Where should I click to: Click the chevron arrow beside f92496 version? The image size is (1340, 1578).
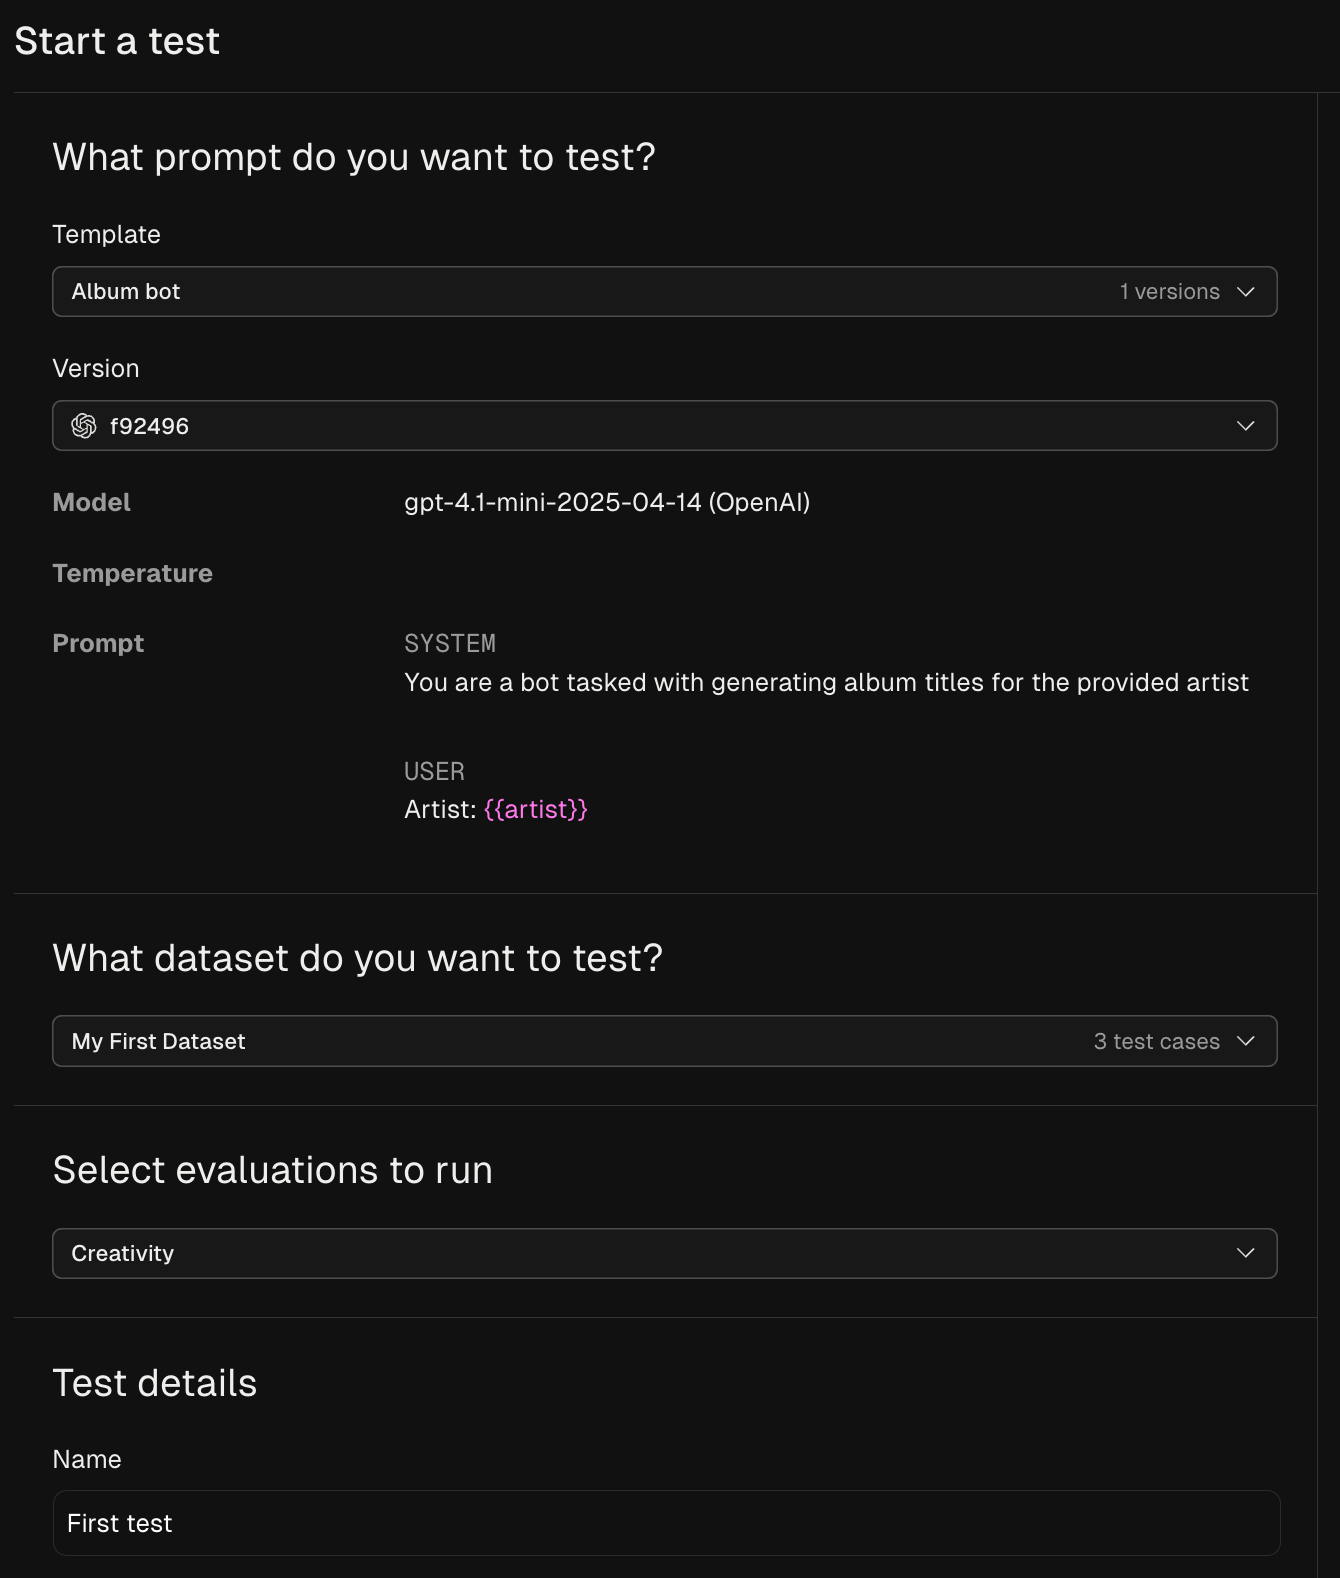coord(1245,426)
